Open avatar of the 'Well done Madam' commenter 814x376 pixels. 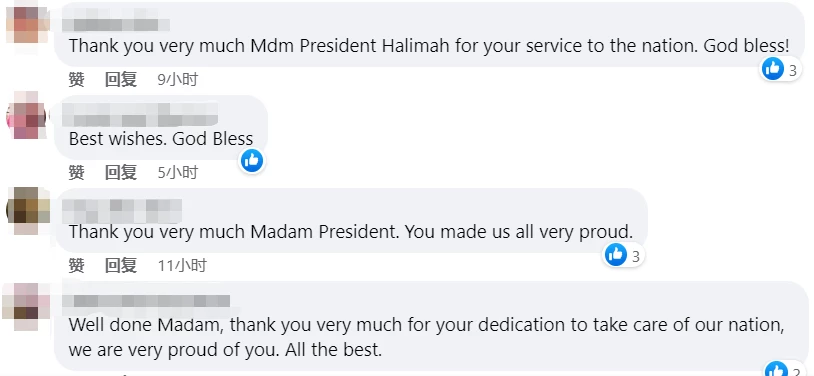point(26,306)
